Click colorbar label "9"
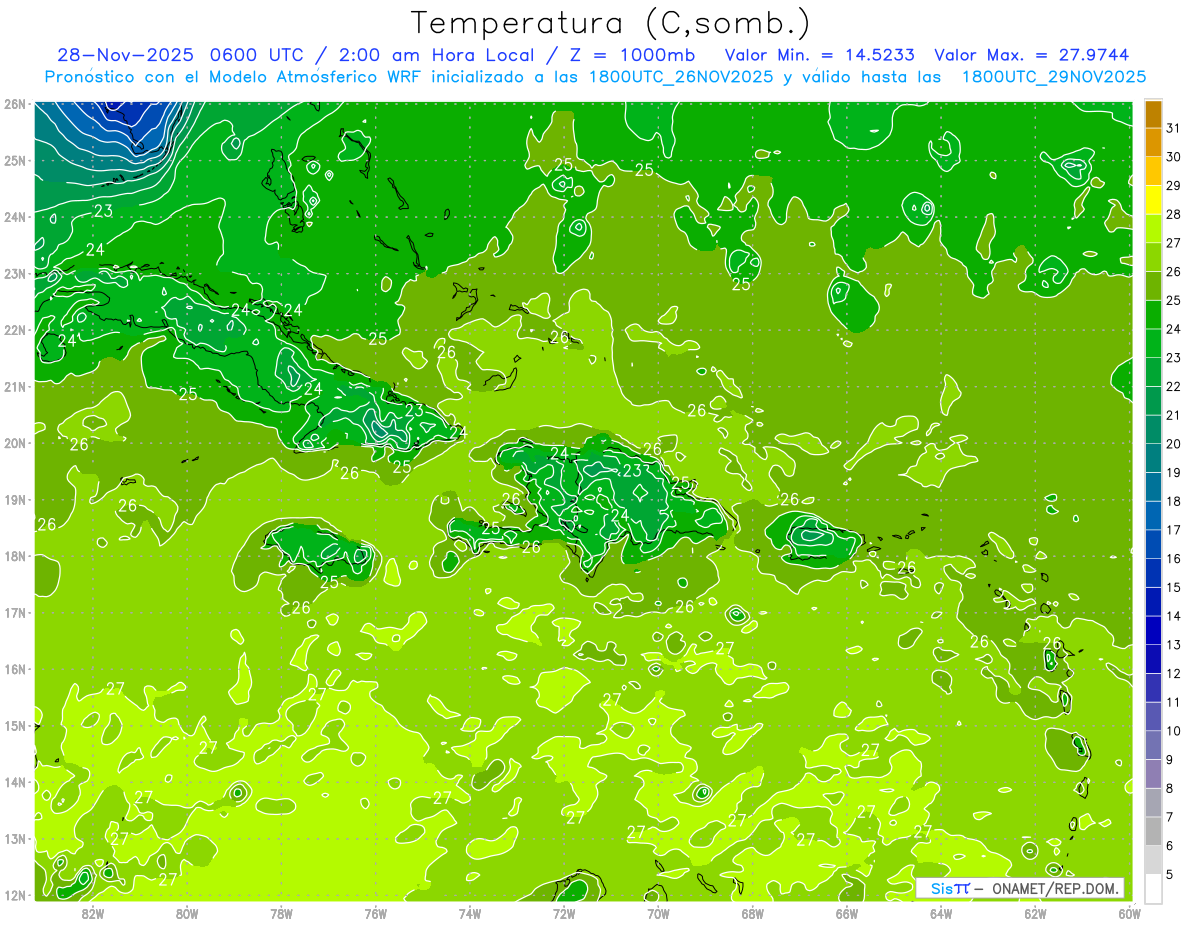The height and width of the screenshot is (927, 1200). pyautogui.click(x=1170, y=760)
